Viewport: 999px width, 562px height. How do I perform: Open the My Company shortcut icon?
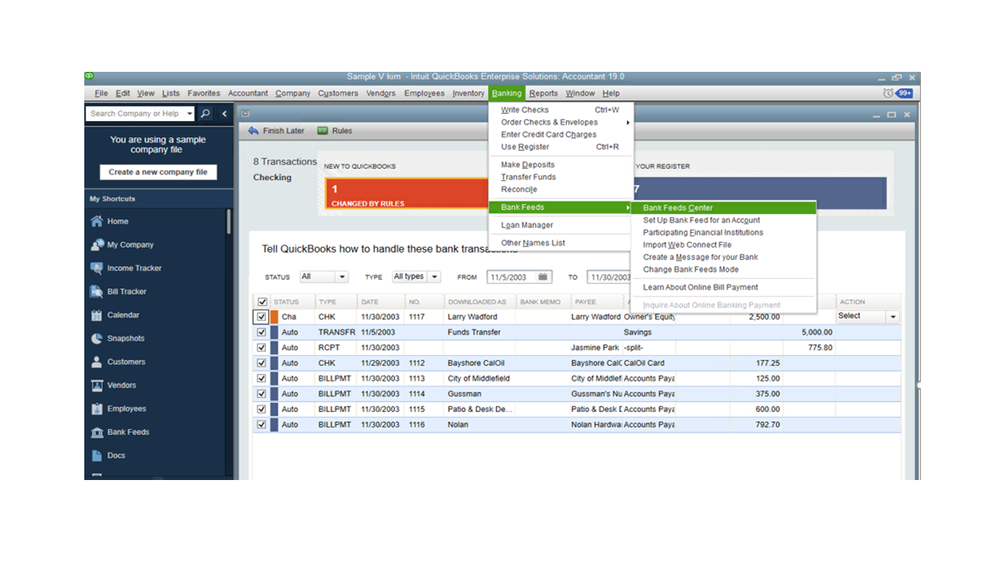pyautogui.click(x=96, y=245)
